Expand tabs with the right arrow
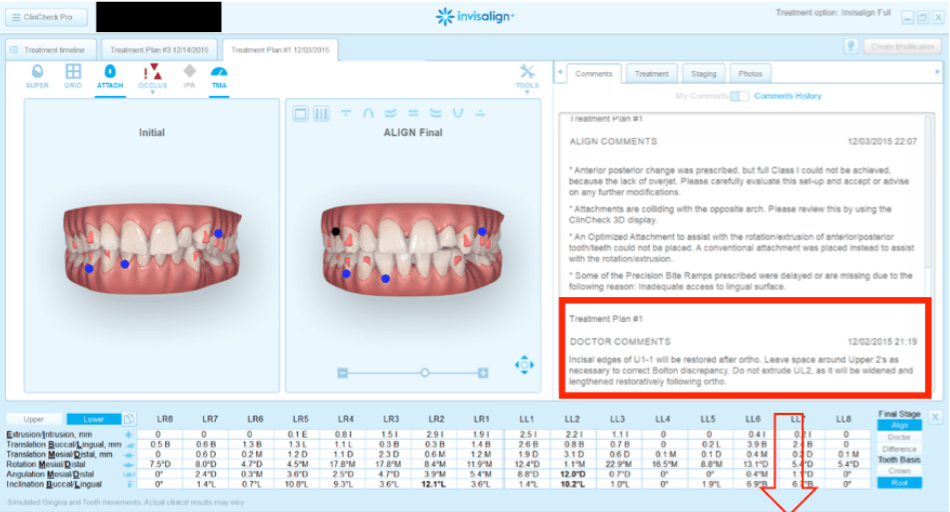This screenshot has width=950, height=512. [x=937, y=72]
